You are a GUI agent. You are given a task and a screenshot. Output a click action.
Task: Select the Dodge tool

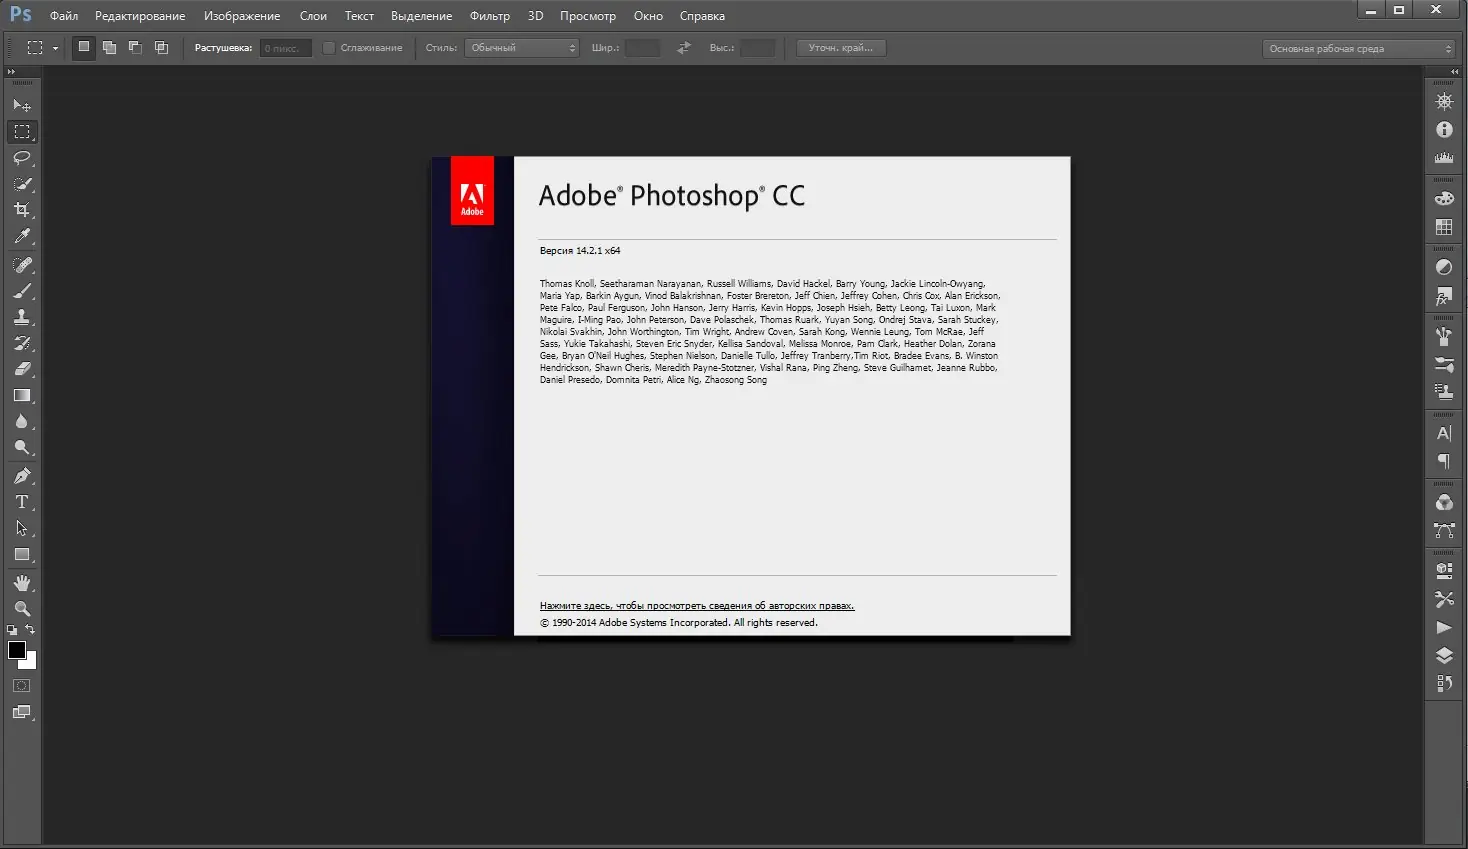22,447
